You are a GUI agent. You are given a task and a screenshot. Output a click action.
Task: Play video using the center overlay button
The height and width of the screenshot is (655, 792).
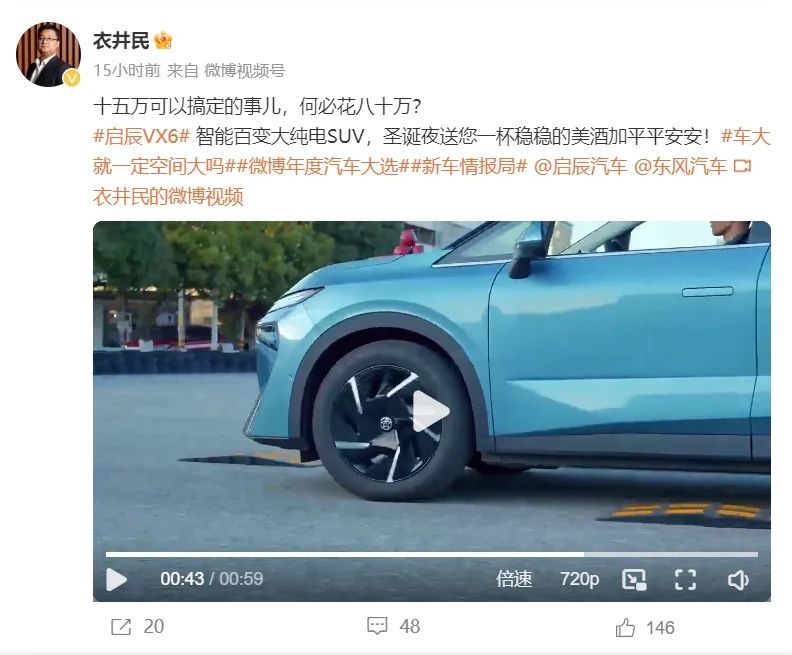coord(431,411)
